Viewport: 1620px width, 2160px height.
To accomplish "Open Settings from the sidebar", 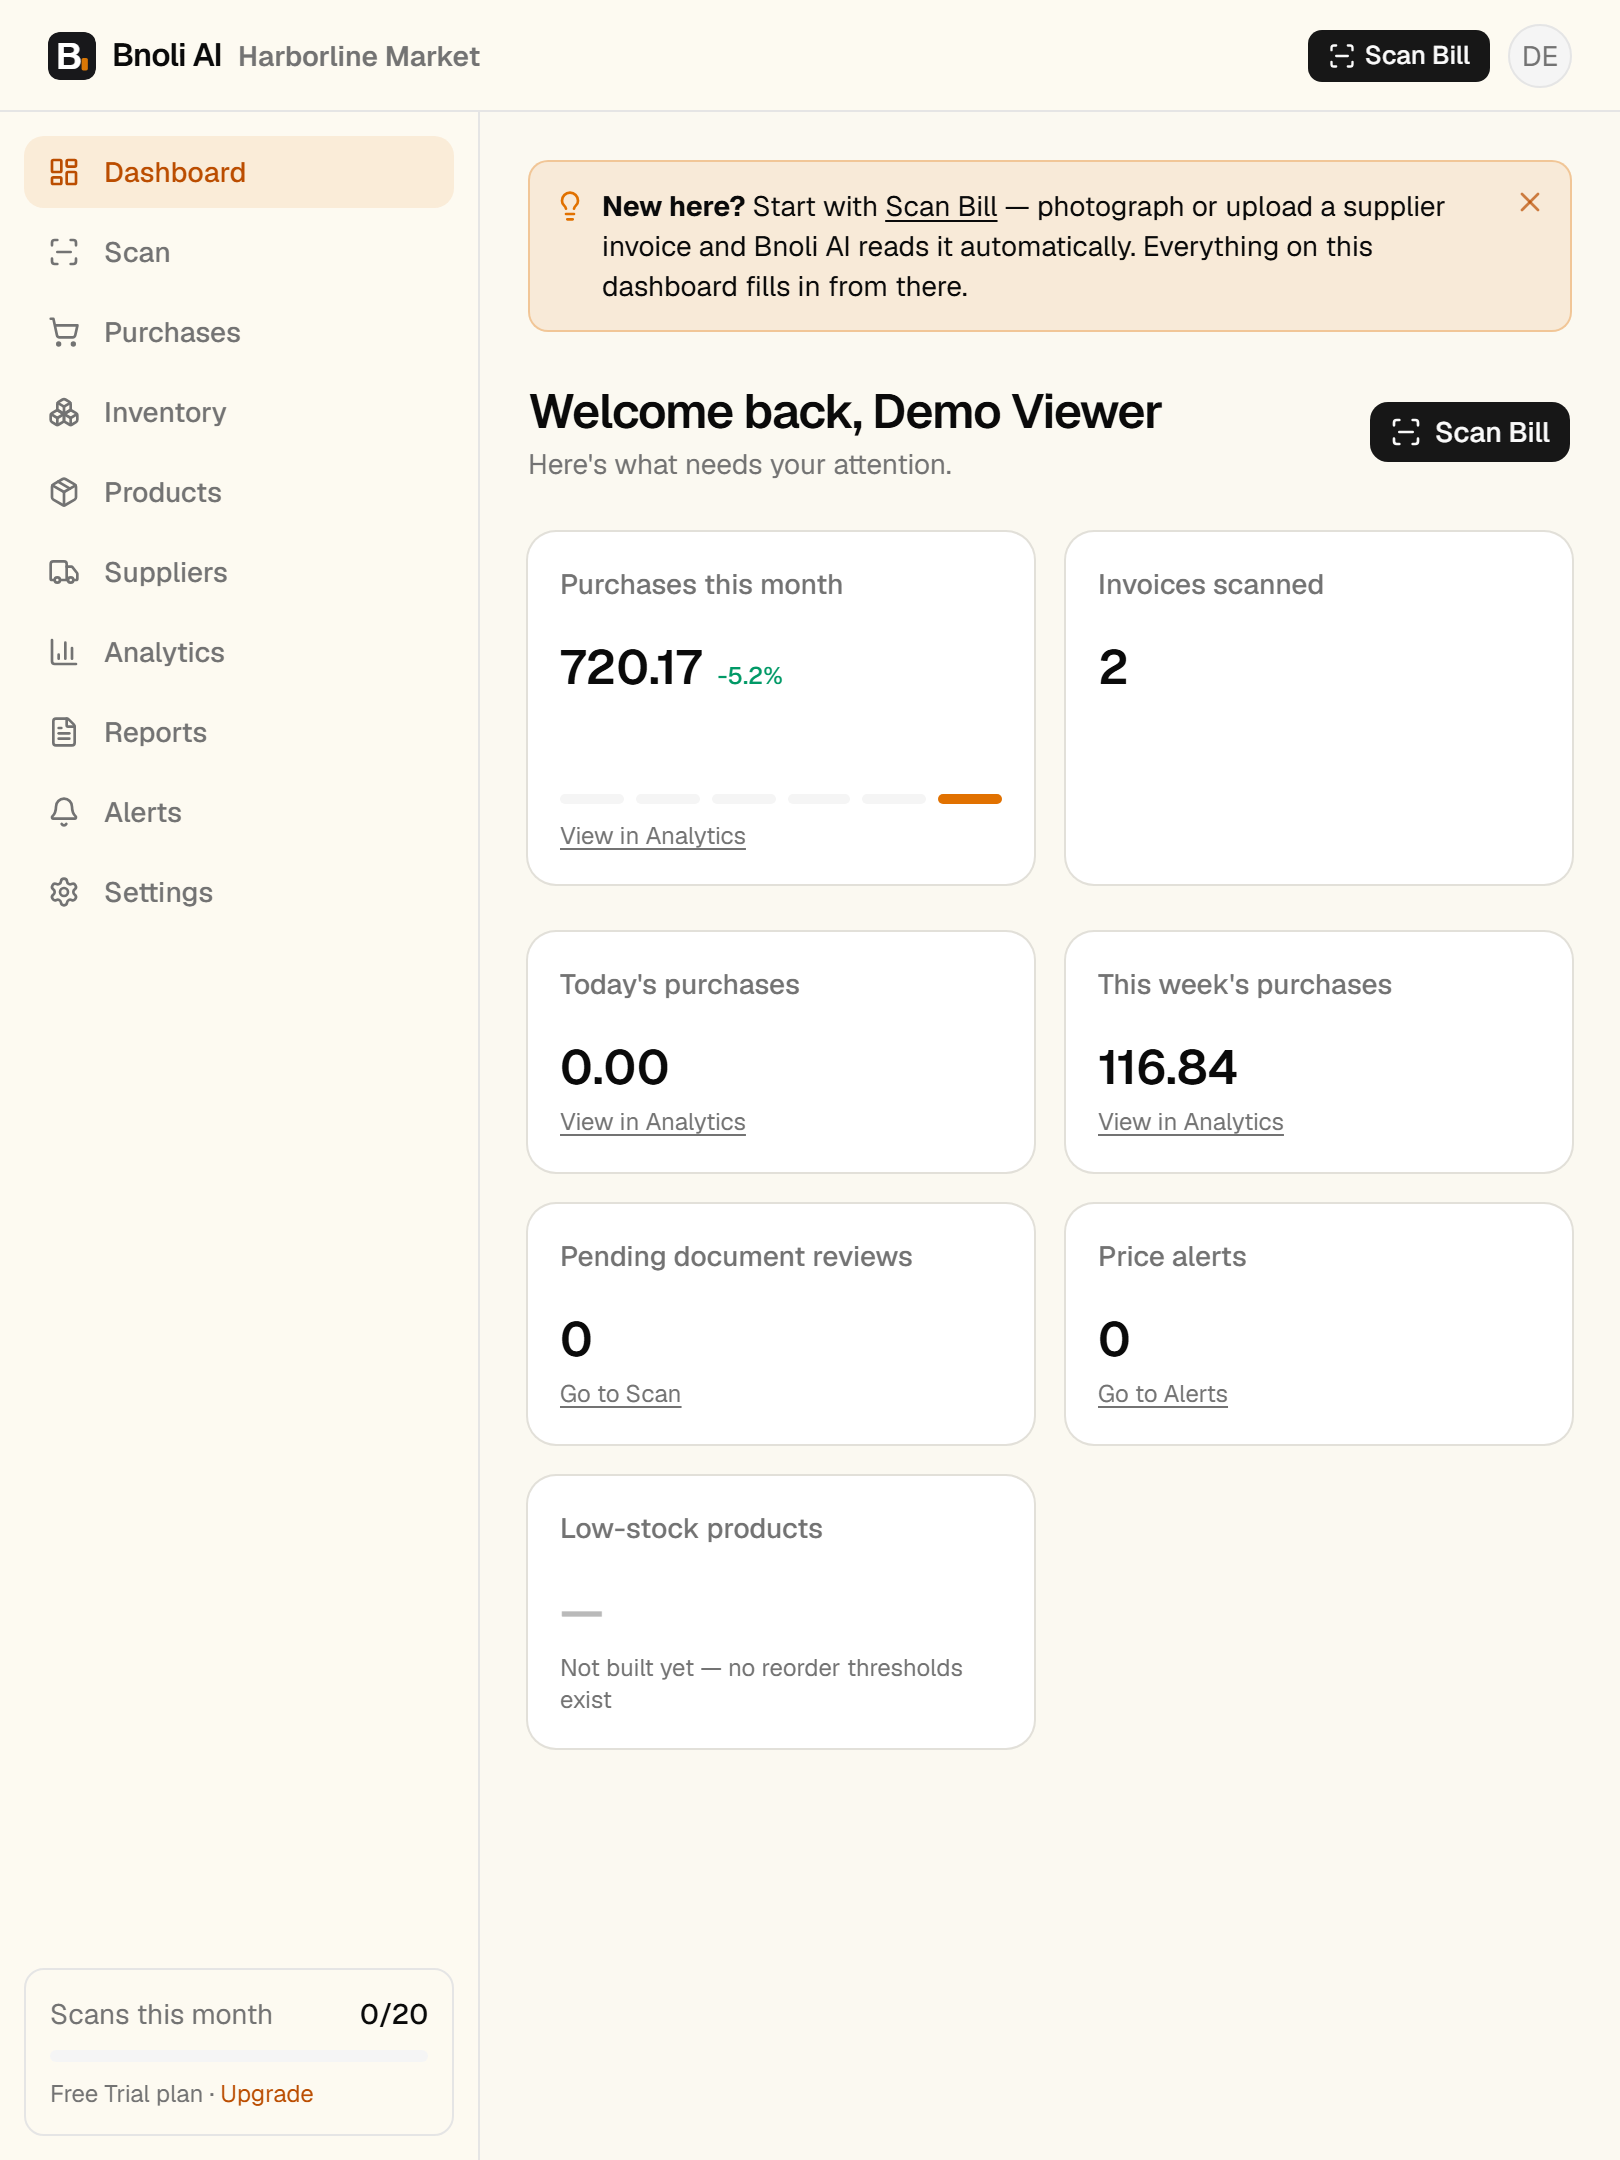I will coord(239,892).
